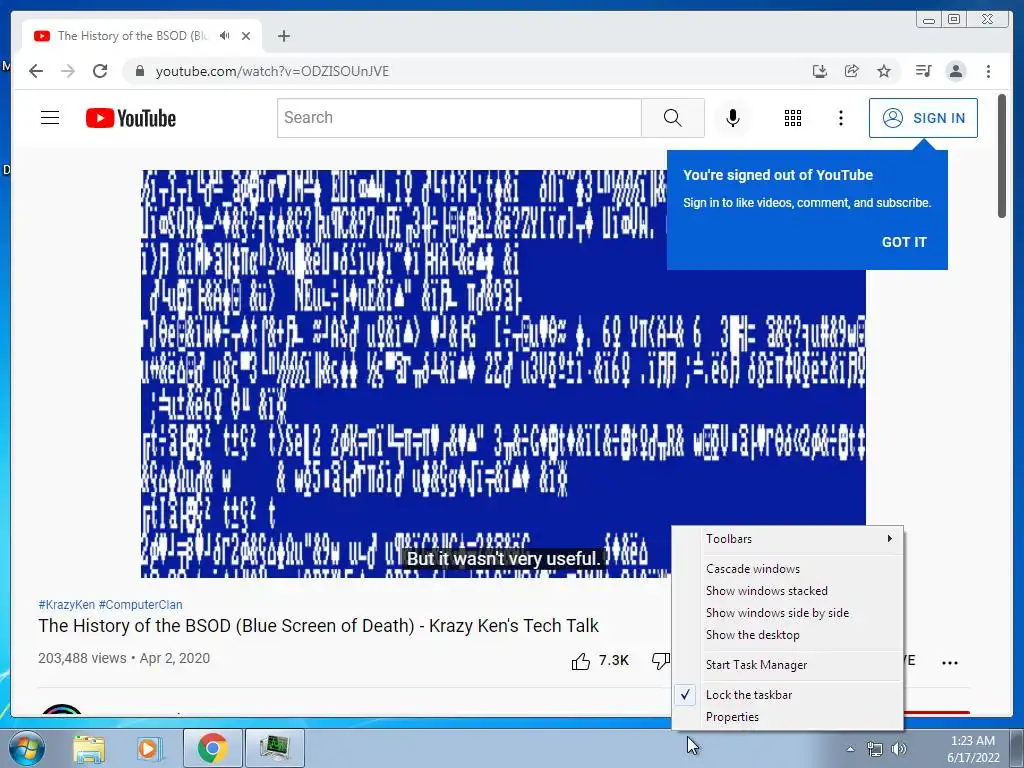Click the YouTube Search input field
Viewport: 1024px width, 768px height.
point(459,118)
